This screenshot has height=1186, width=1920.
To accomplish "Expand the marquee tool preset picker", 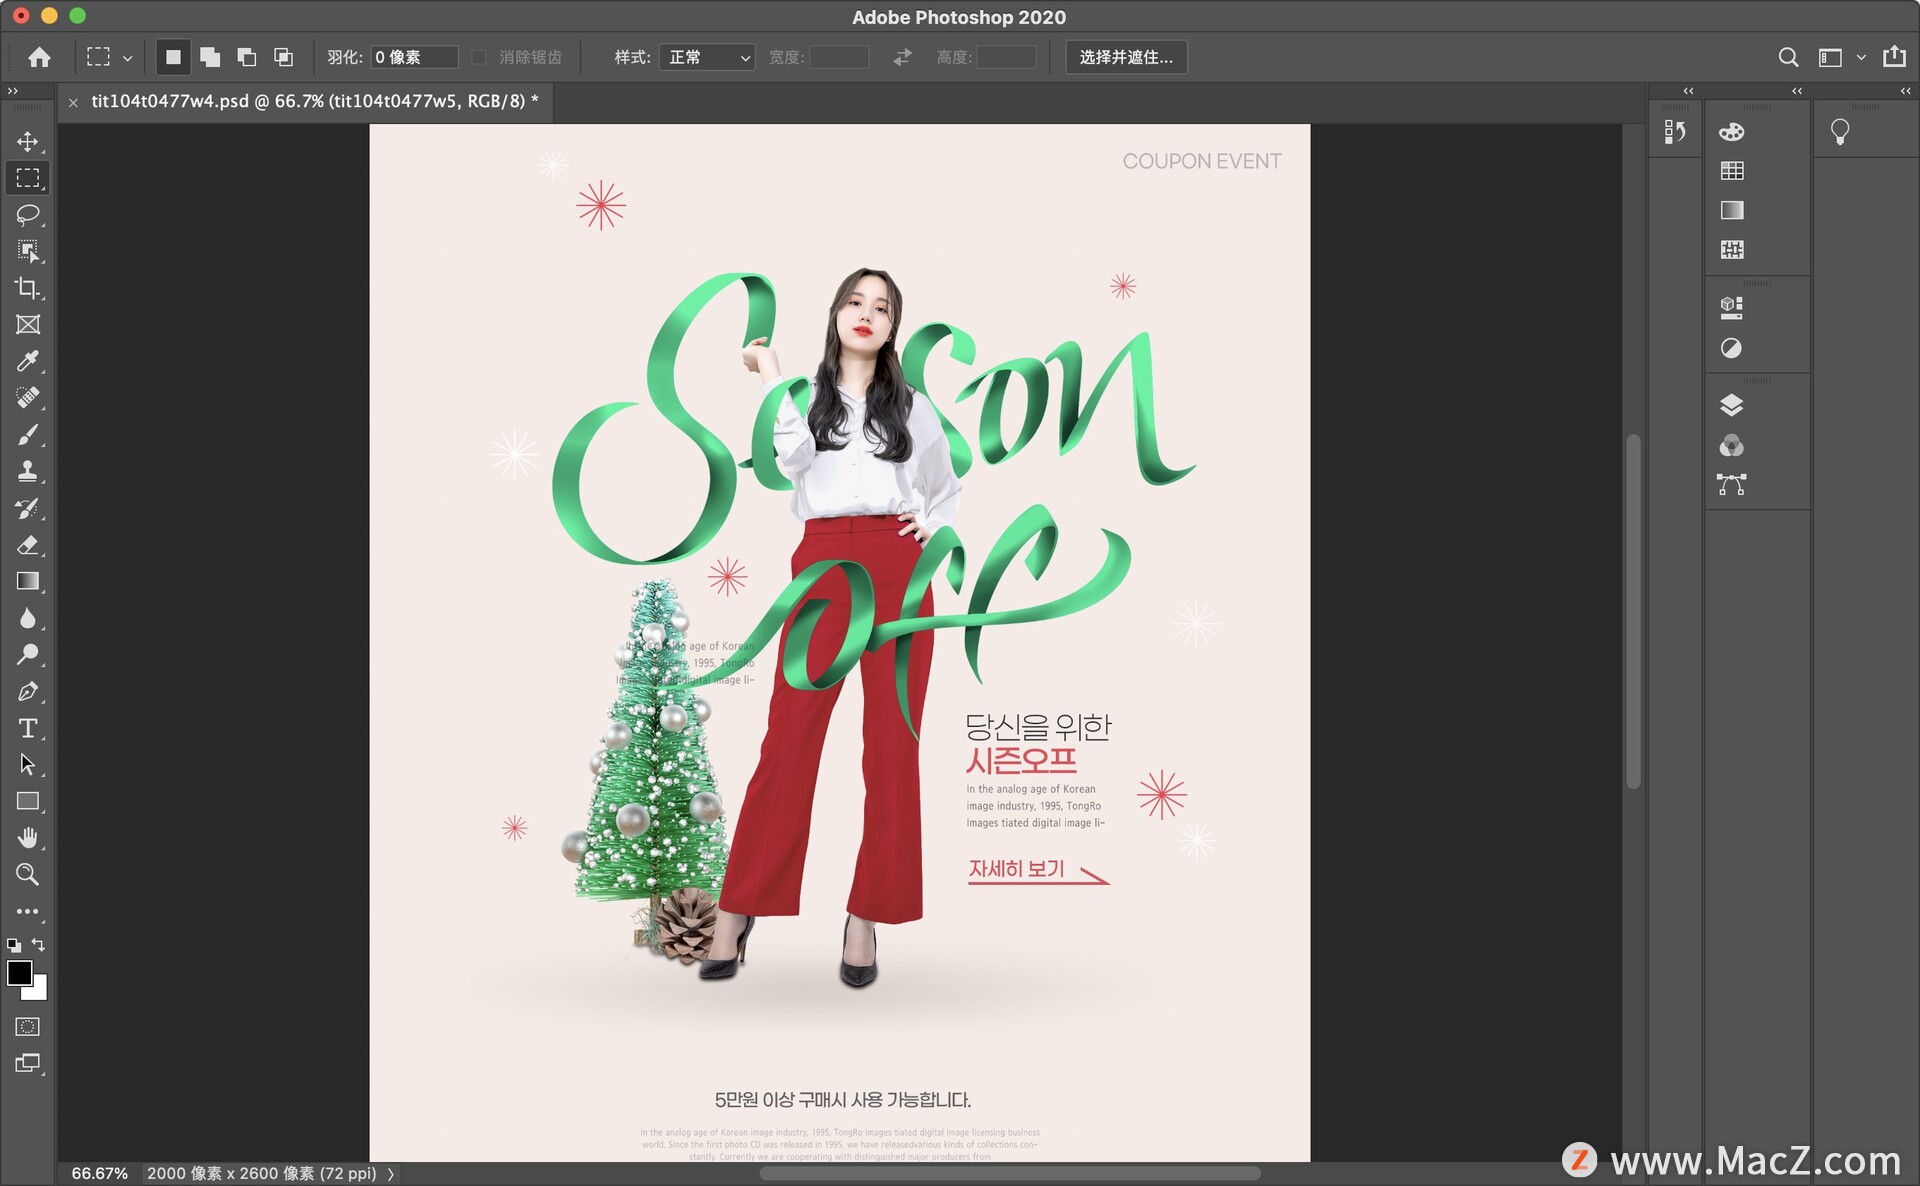I will click(x=127, y=58).
